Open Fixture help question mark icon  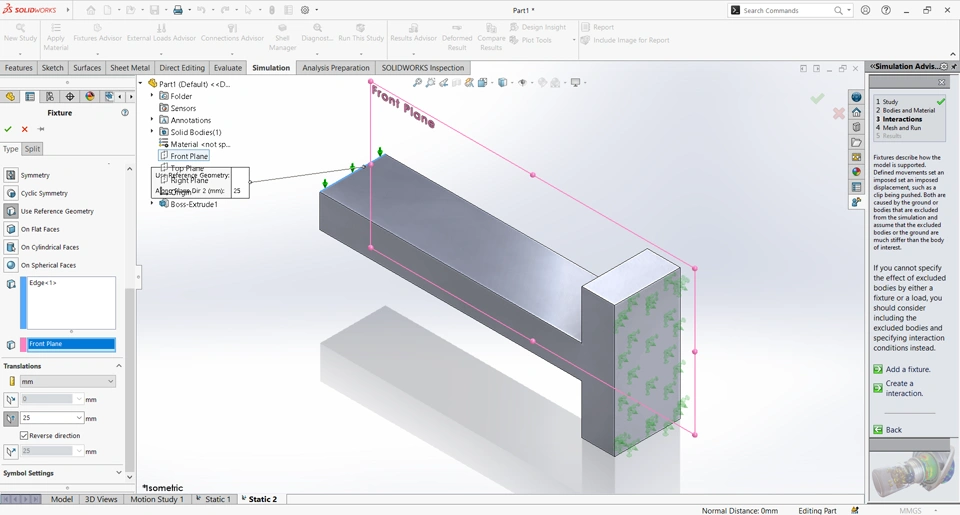click(x=125, y=113)
